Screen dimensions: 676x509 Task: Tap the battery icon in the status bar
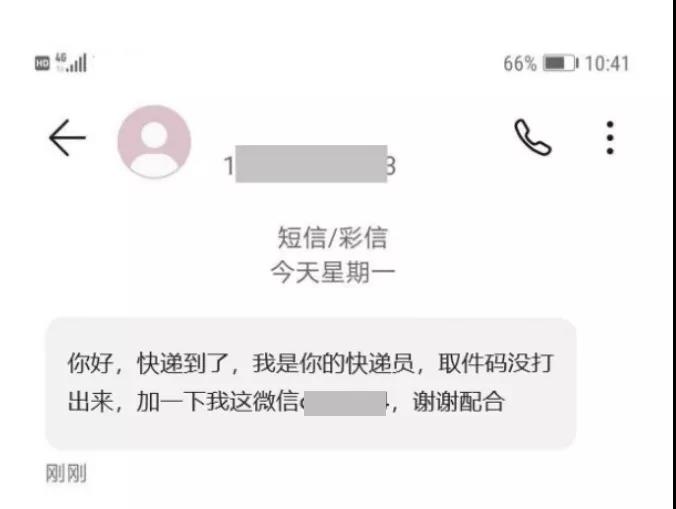[x=560, y=63]
